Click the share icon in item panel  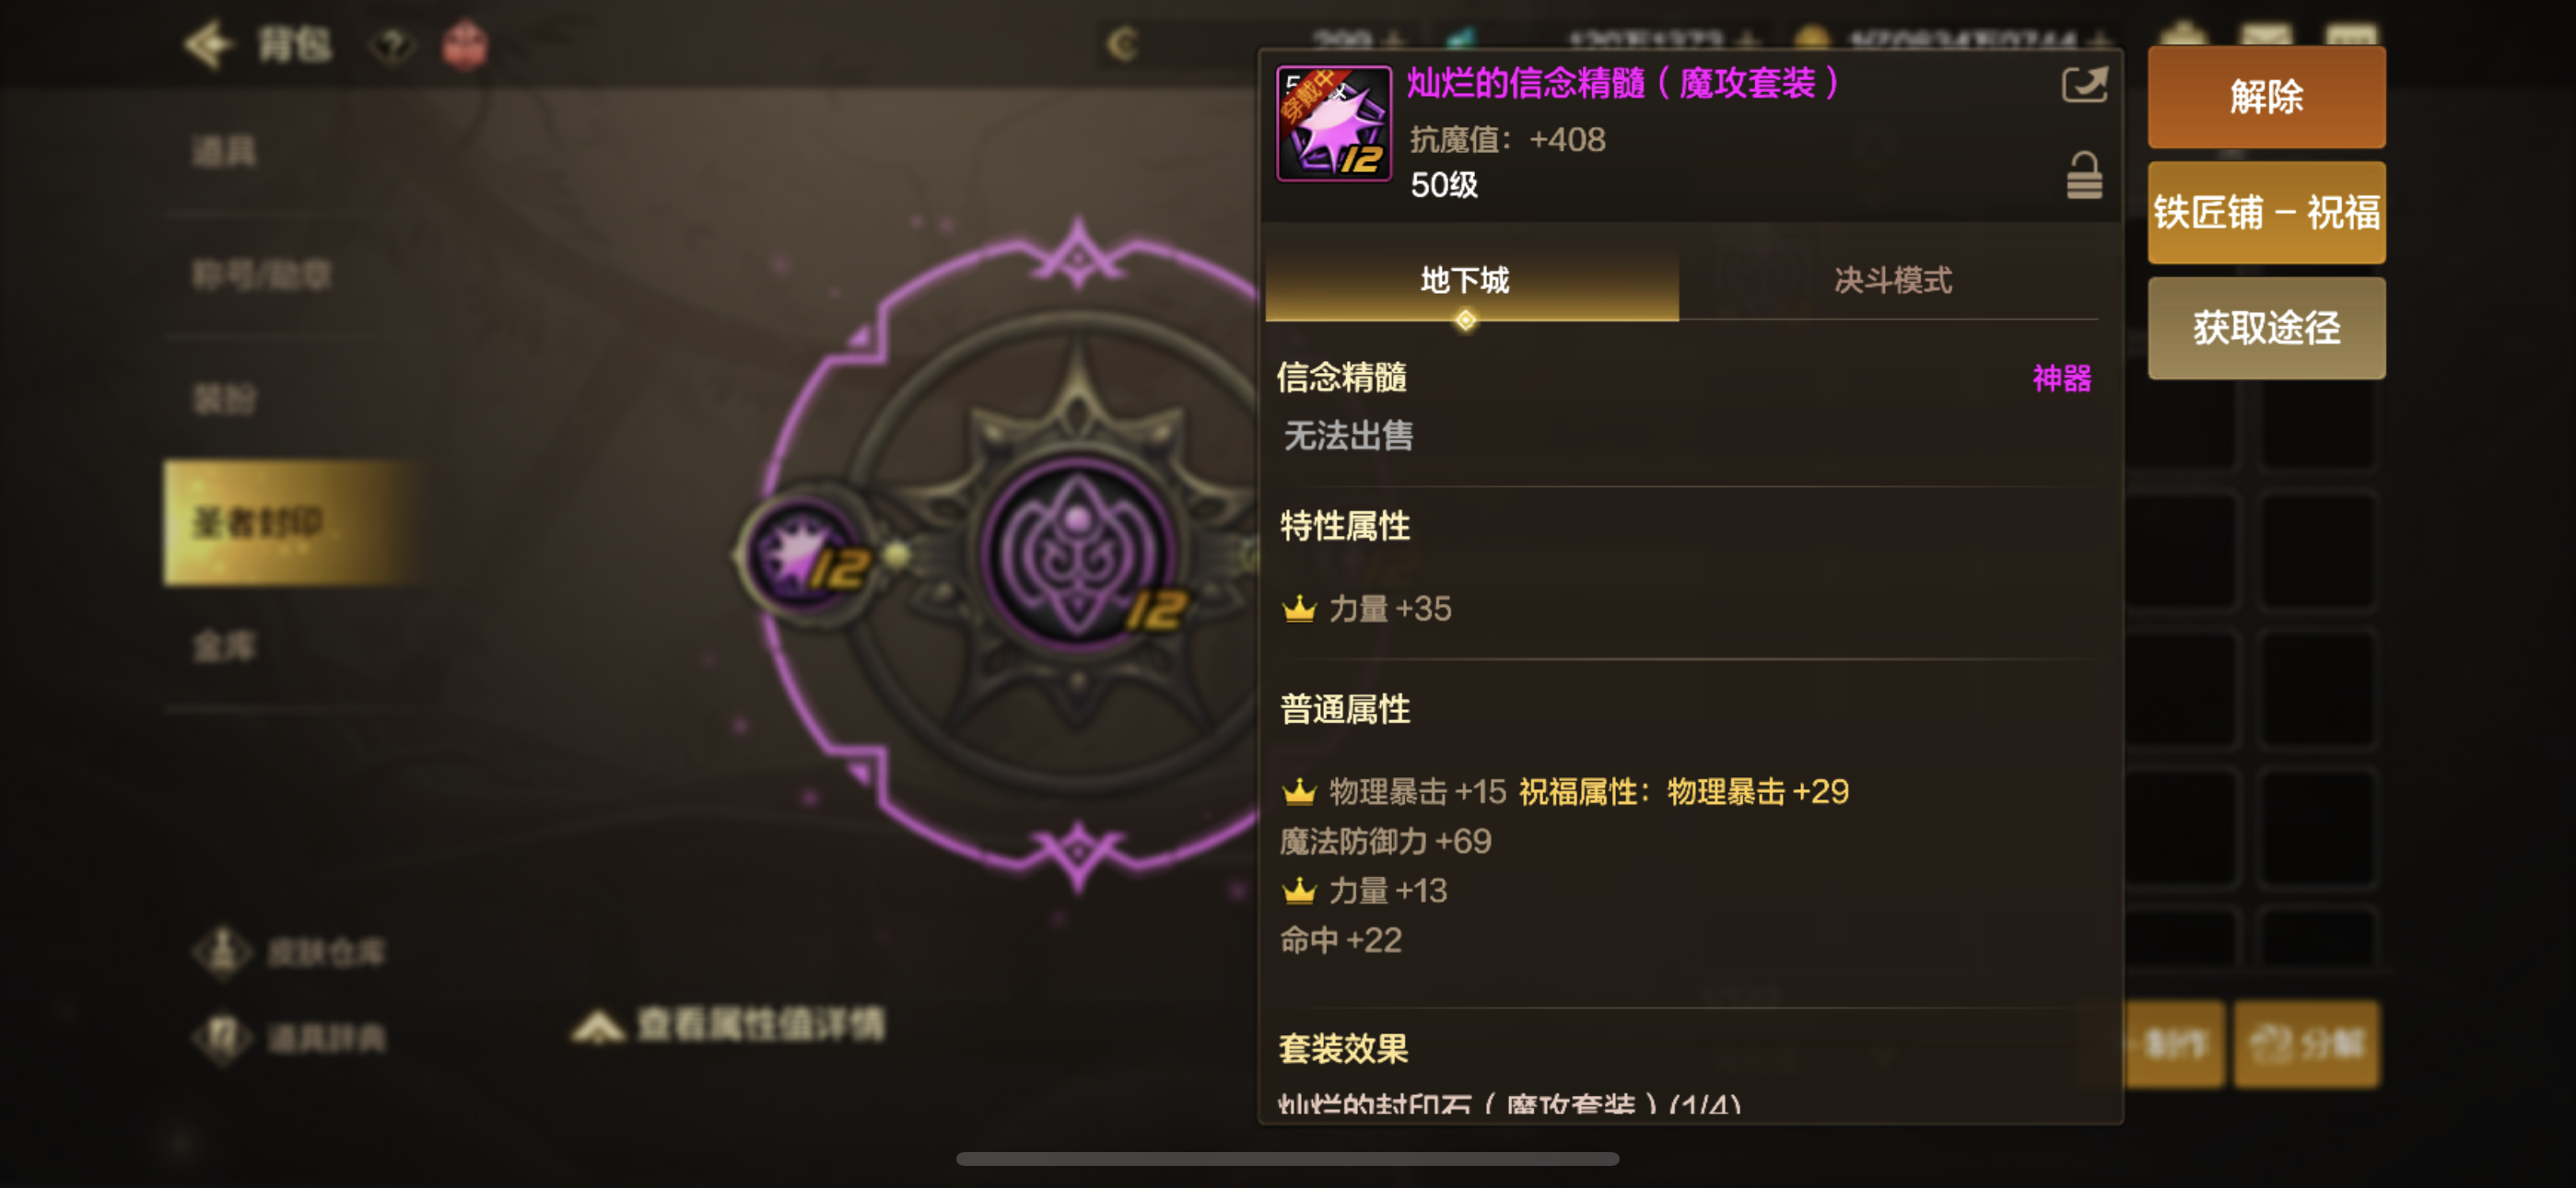[x=2084, y=84]
